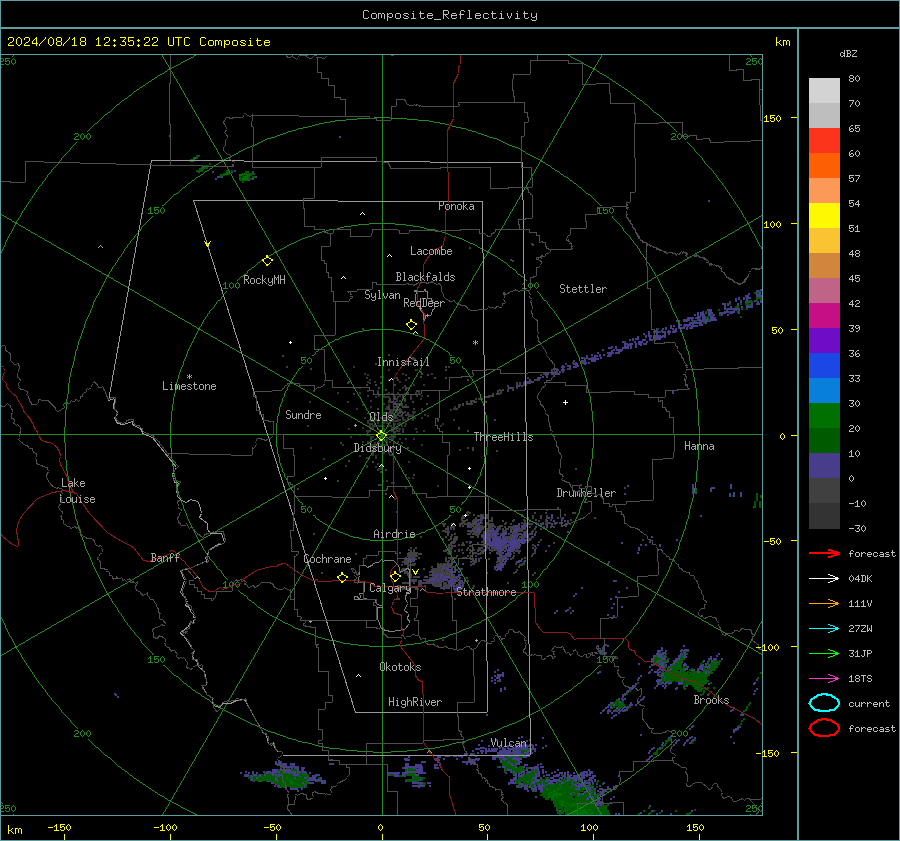The image size is (900, 841).
Task: Click the Lacombe city label
Action: (431, 251)
